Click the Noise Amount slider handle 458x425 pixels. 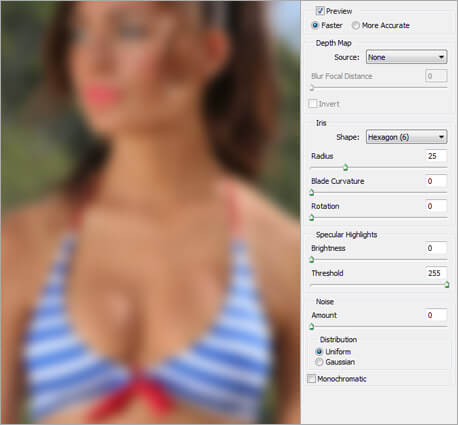pos(312,326)
